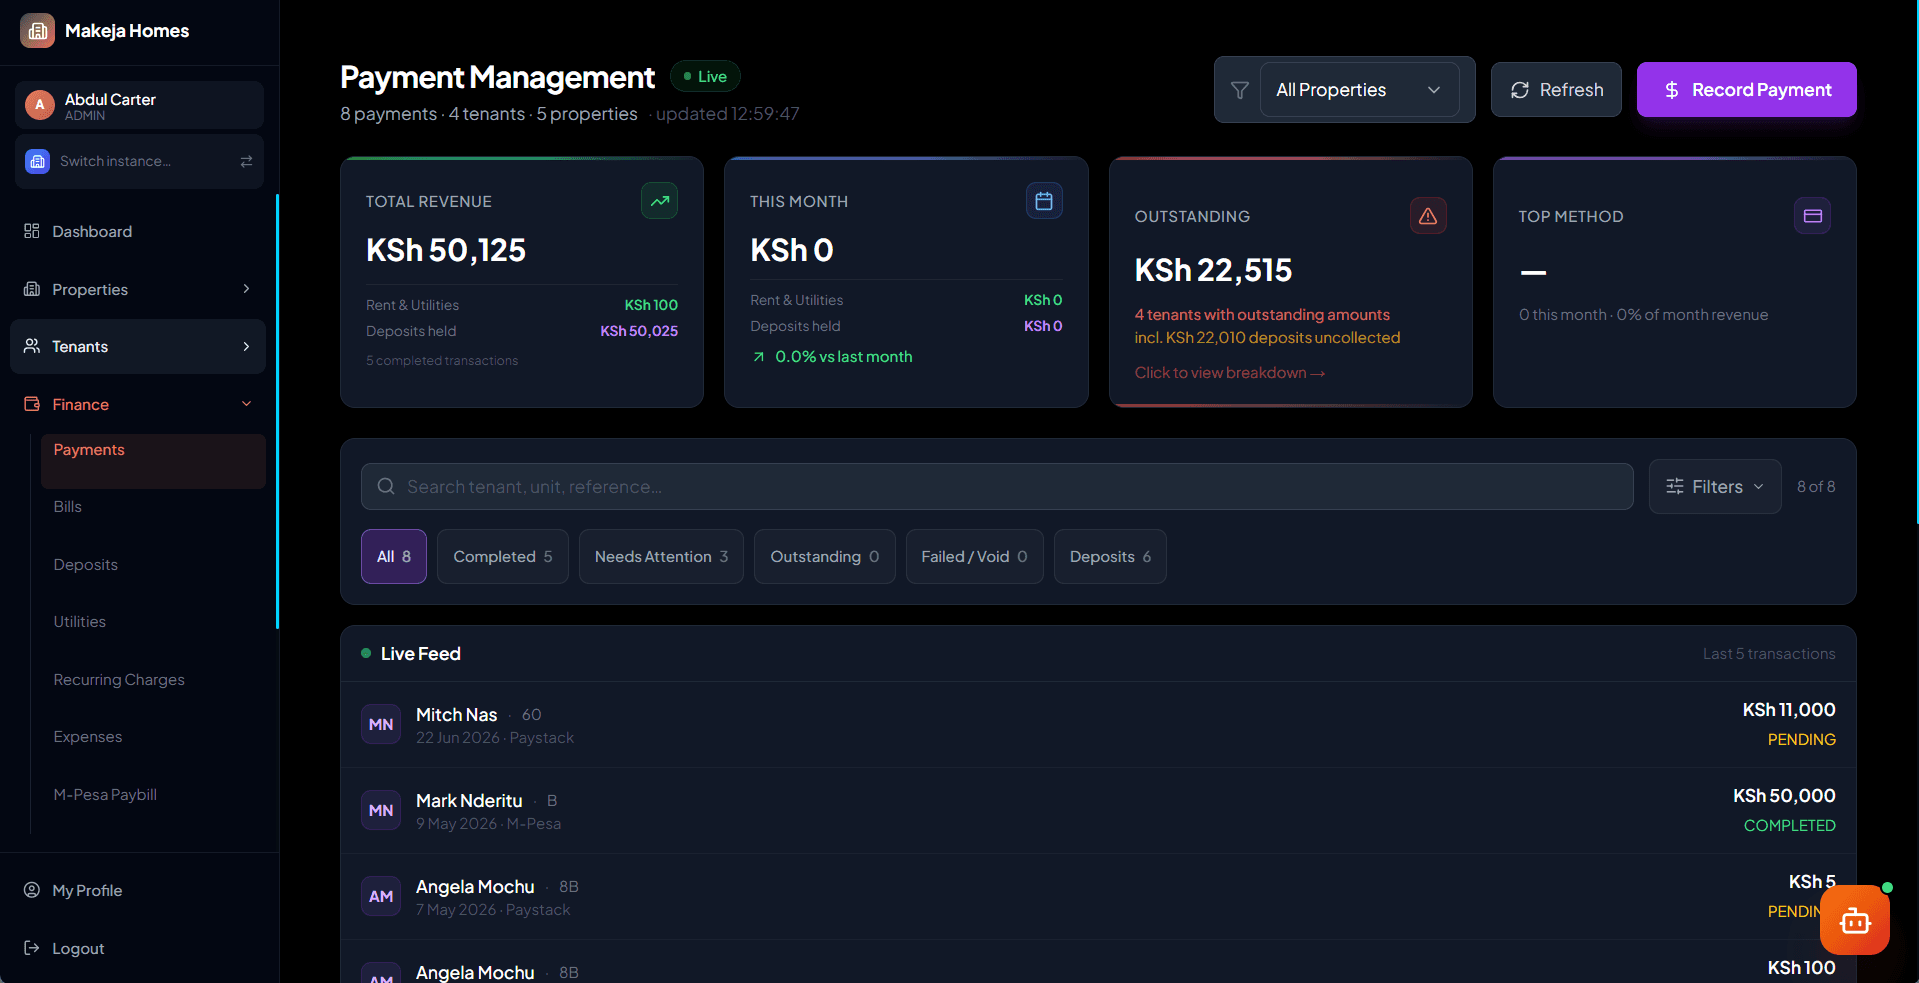This screenshot has width=1919, height=983.
Task: Click Logout
Action: [x=138, y=948]
